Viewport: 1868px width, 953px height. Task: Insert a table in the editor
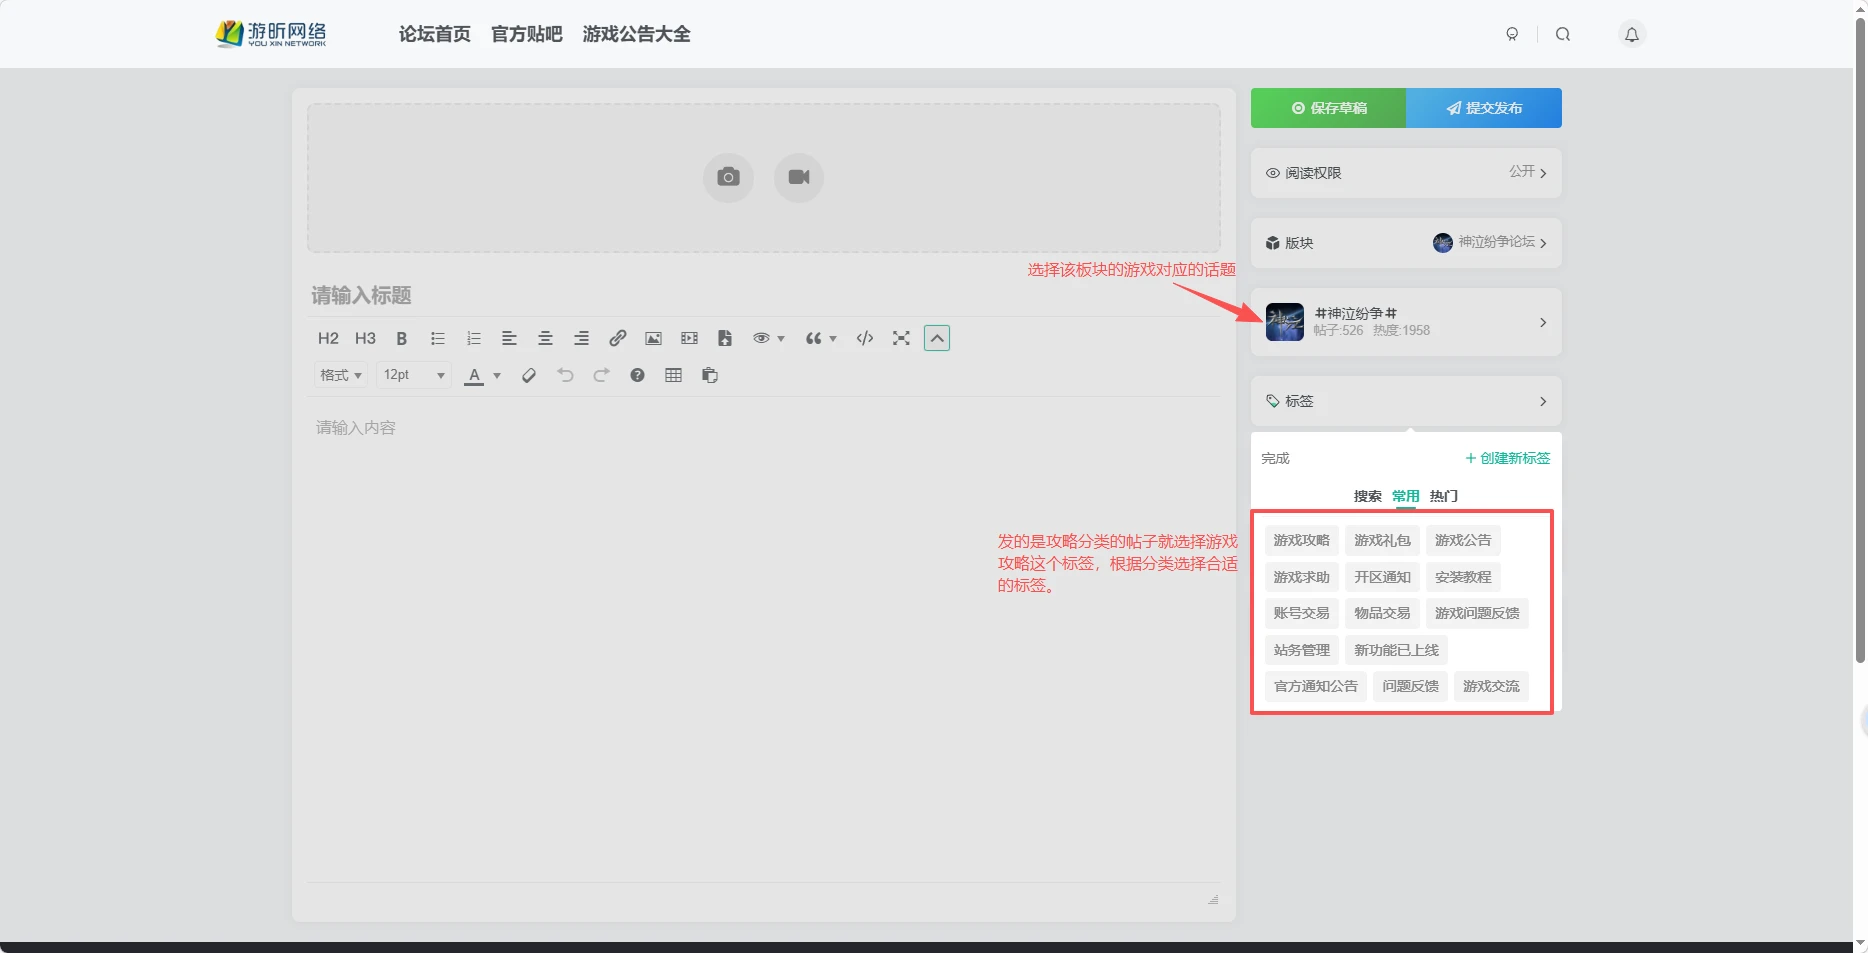point(673,375)
